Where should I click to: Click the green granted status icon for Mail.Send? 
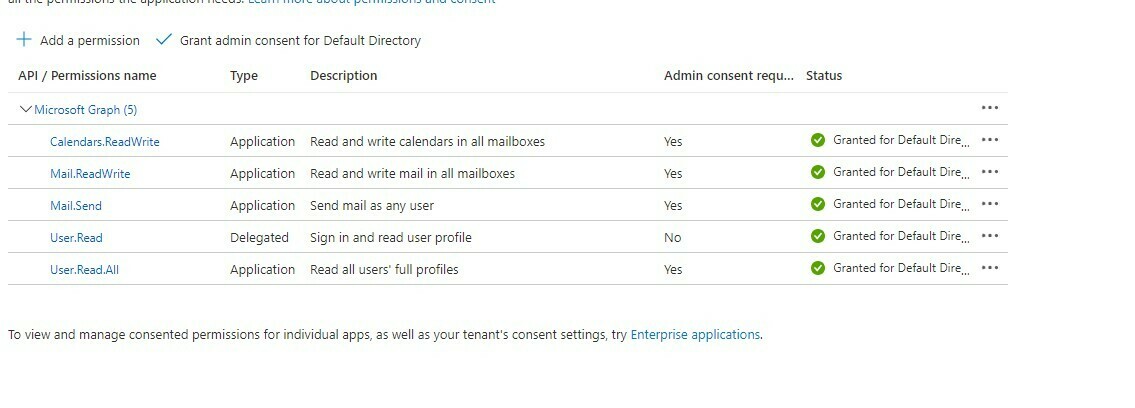[x=818, y=204]
